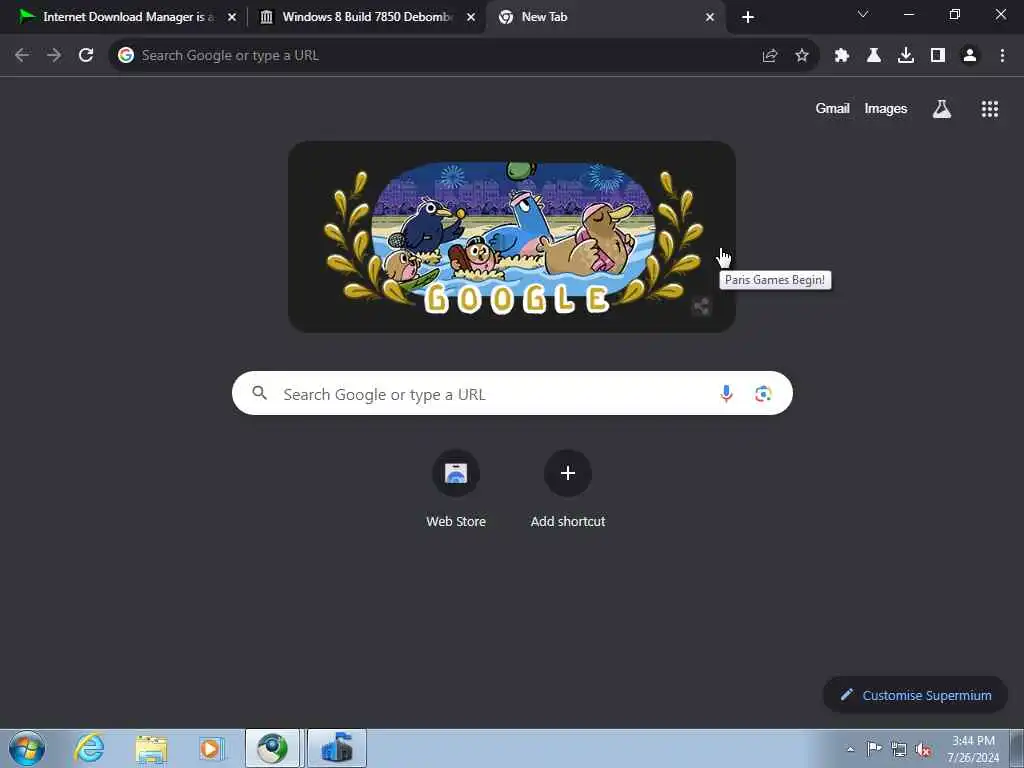Click Customise Supermium button

[x=915, y=695]
